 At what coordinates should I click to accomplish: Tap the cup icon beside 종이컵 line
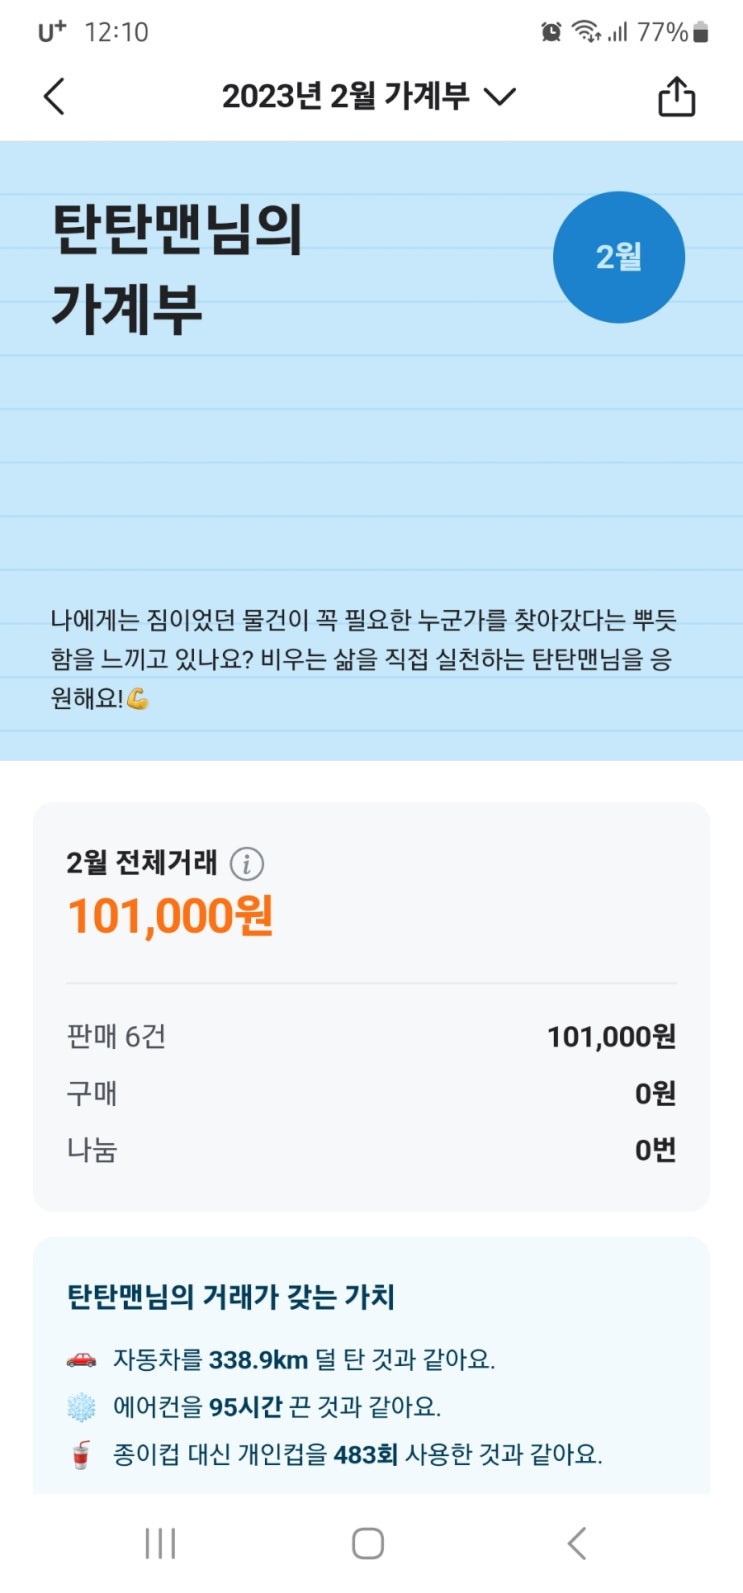(x=81, y=1454)
